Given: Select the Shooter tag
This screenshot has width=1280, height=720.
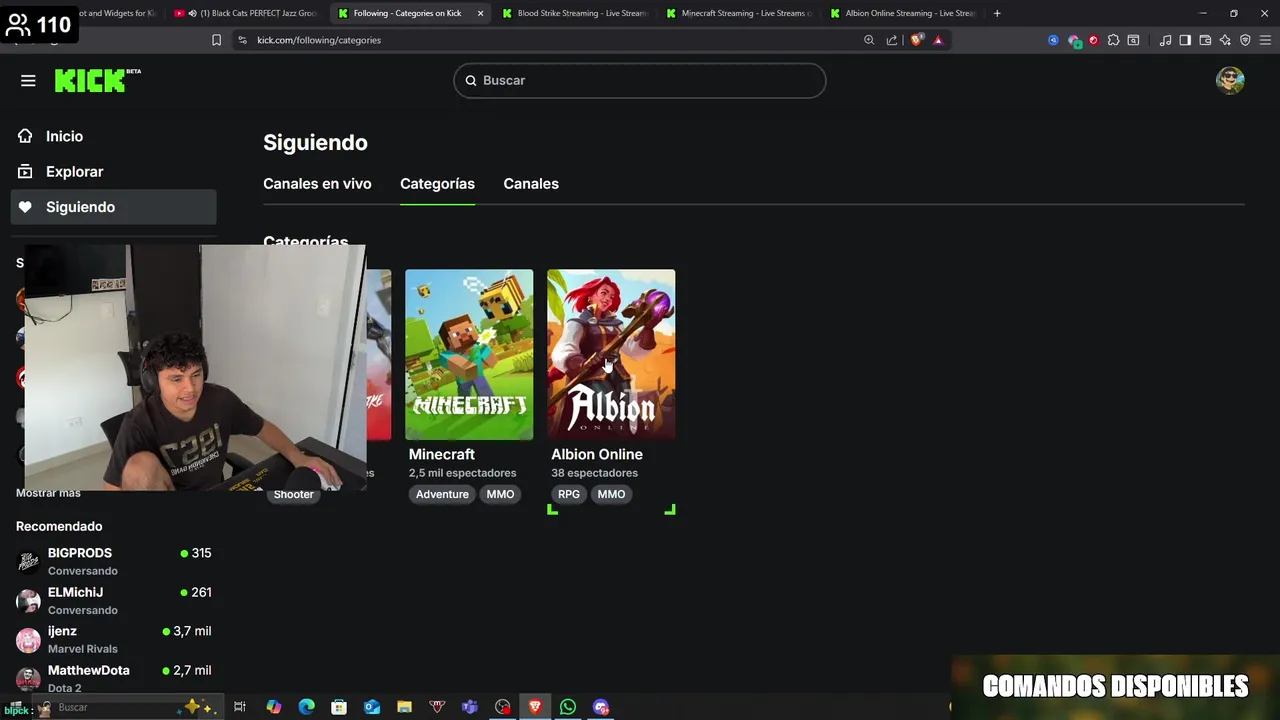Looking at the screenshot, I should (294, 494).
